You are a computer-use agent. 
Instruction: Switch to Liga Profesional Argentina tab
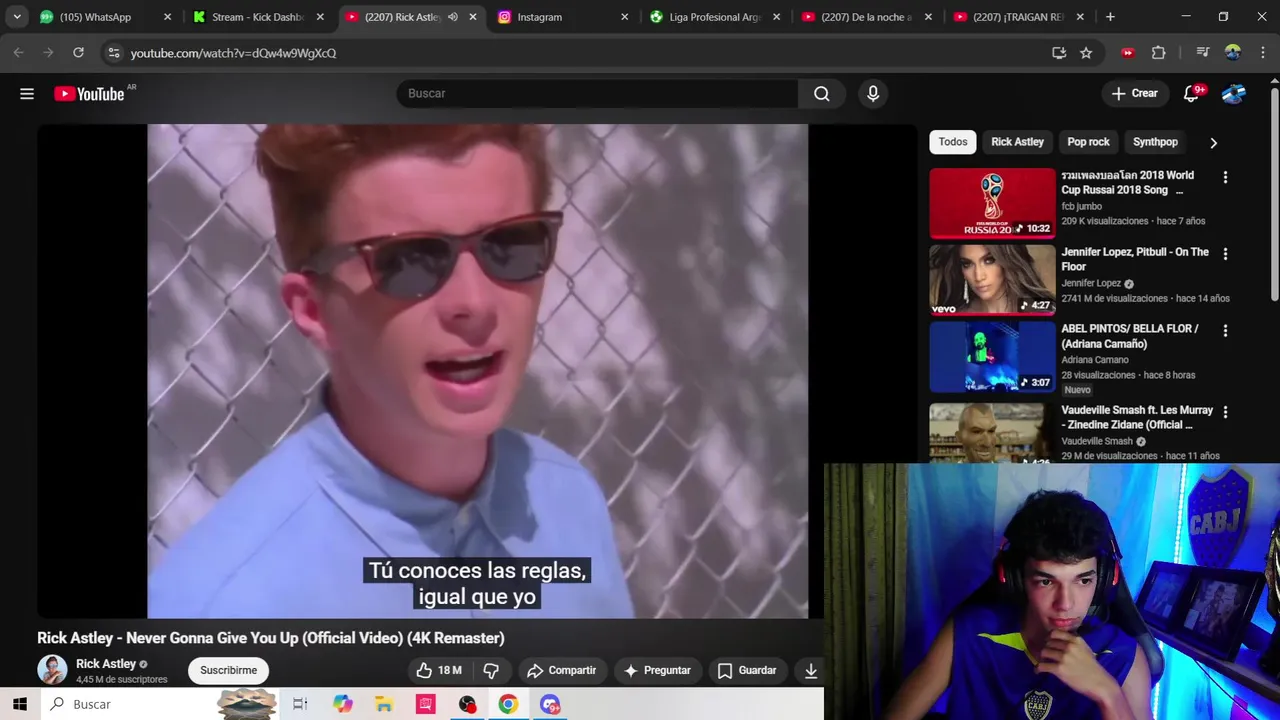tap(714, 17)
